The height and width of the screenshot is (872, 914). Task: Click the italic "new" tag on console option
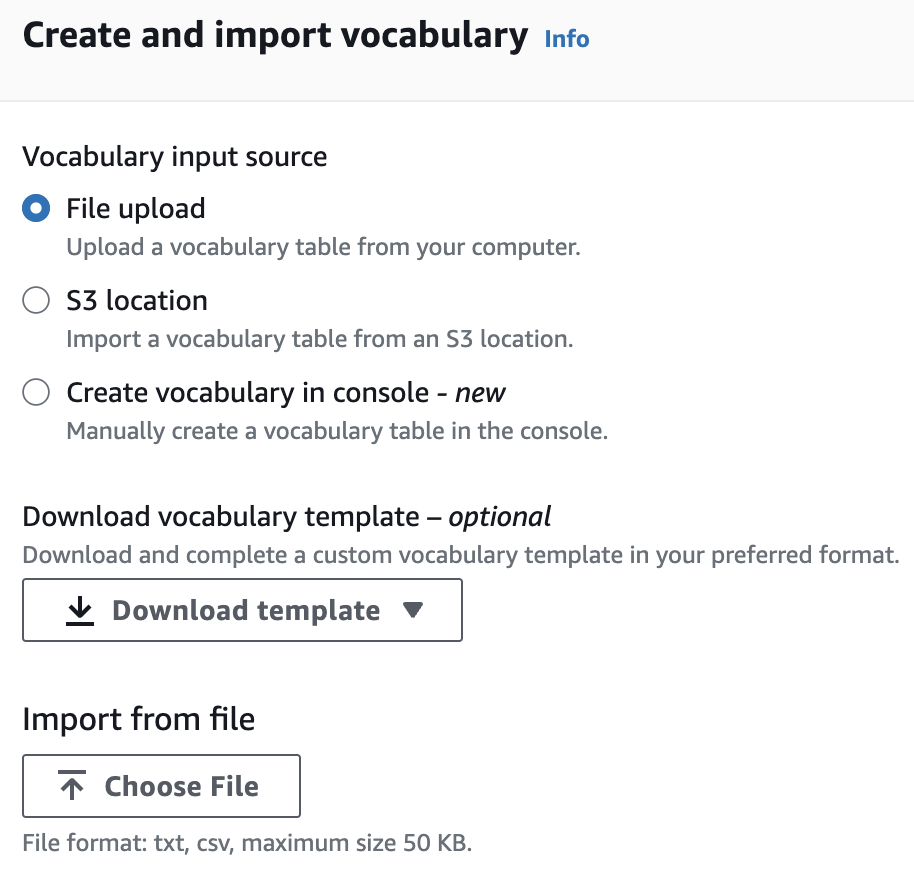[x=480, y=393]
